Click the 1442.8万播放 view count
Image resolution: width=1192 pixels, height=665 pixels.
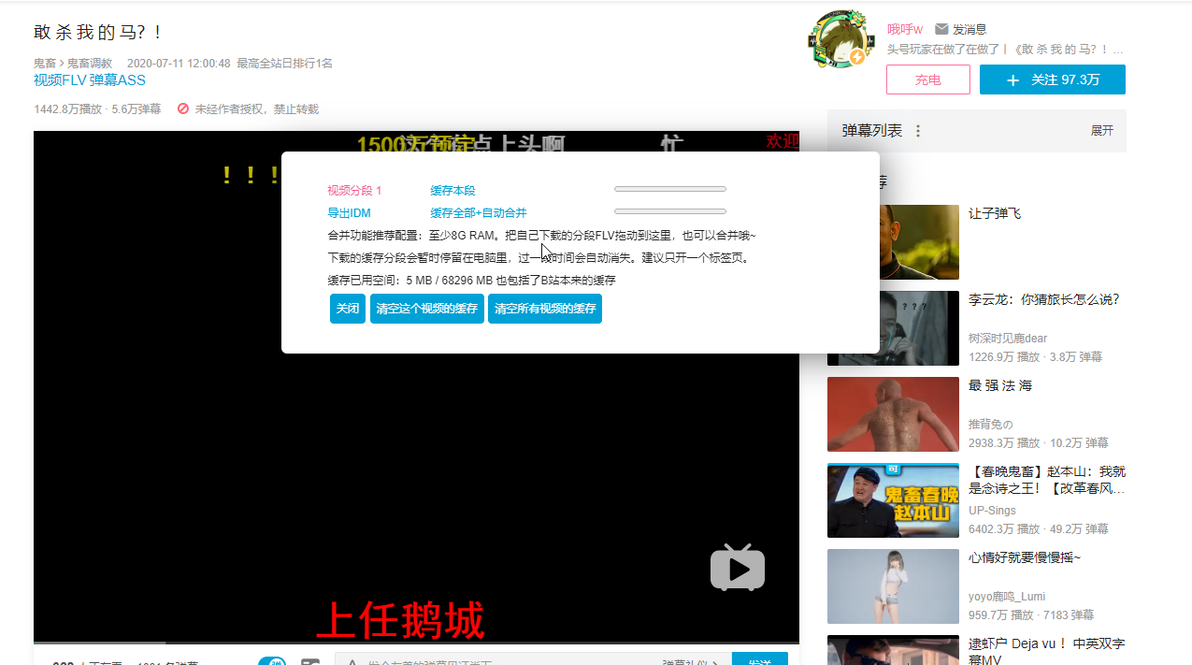68,109
